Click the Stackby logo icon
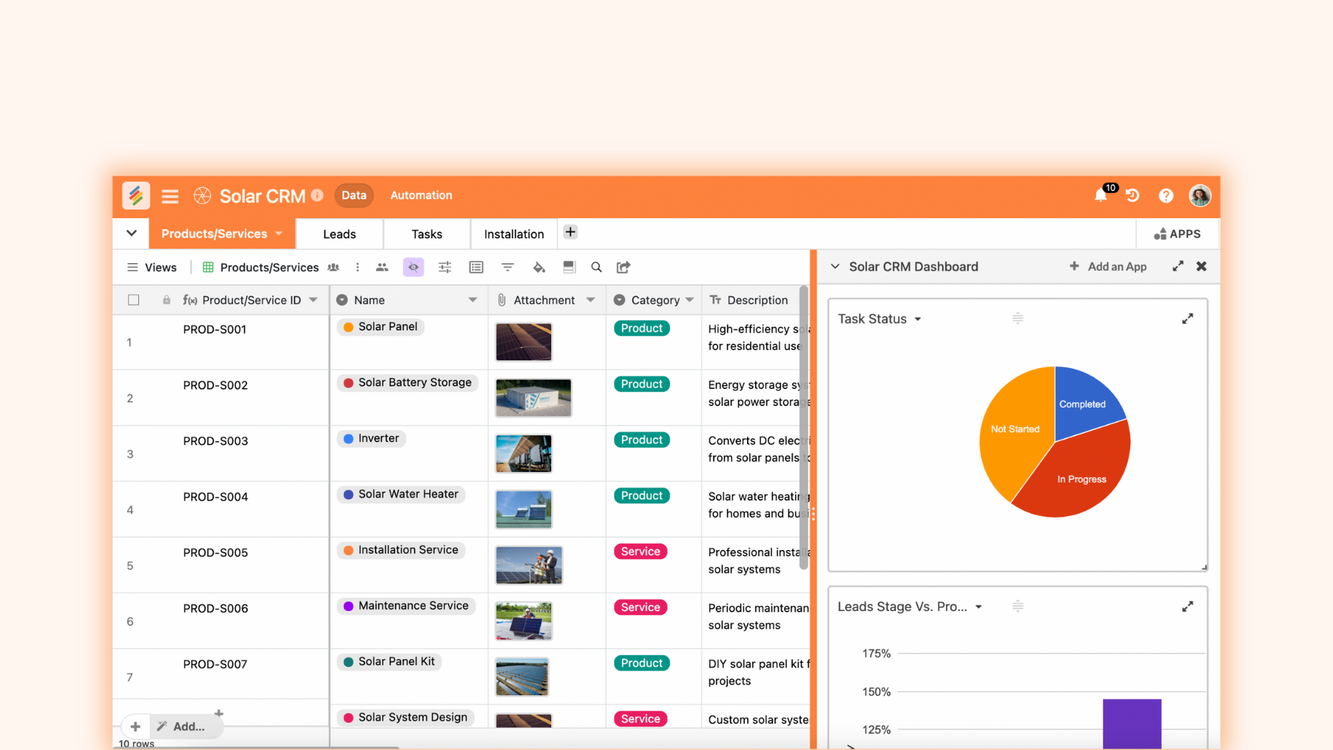The image size is (1333, 750). coord(136,195)
